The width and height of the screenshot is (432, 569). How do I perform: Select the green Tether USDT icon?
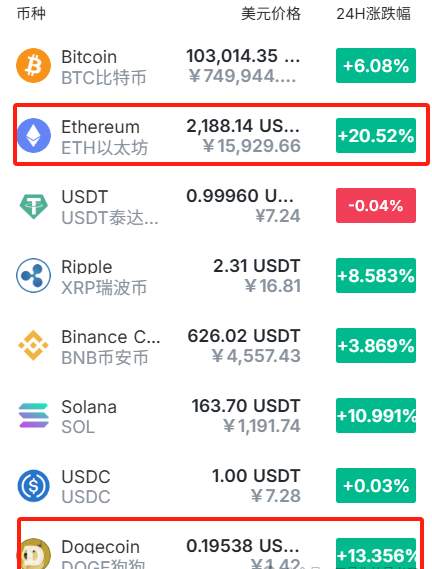[x=33, y=206]
